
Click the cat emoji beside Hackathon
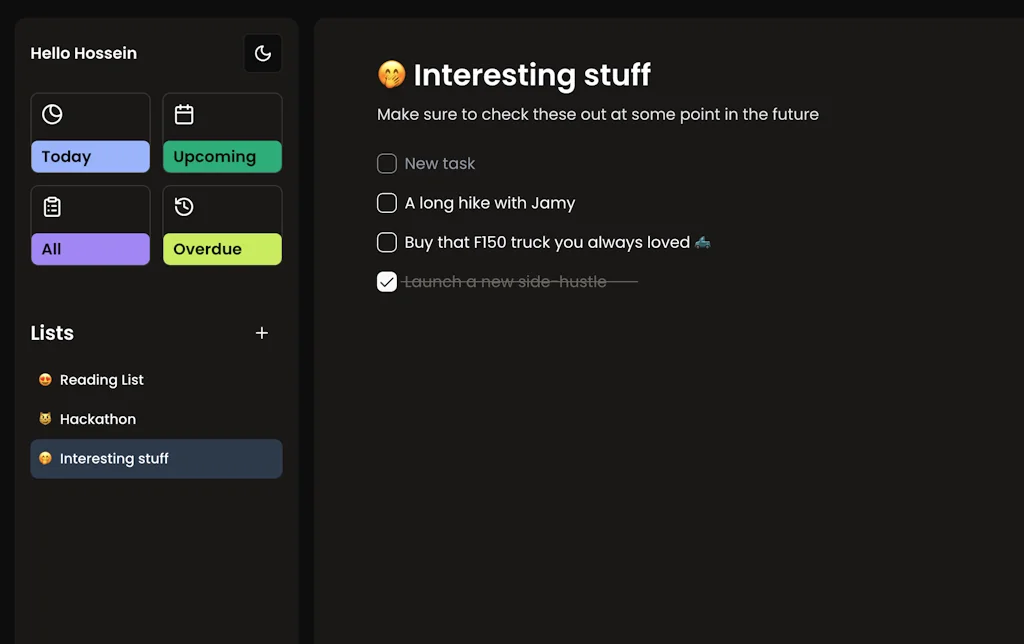coord(44,419)
